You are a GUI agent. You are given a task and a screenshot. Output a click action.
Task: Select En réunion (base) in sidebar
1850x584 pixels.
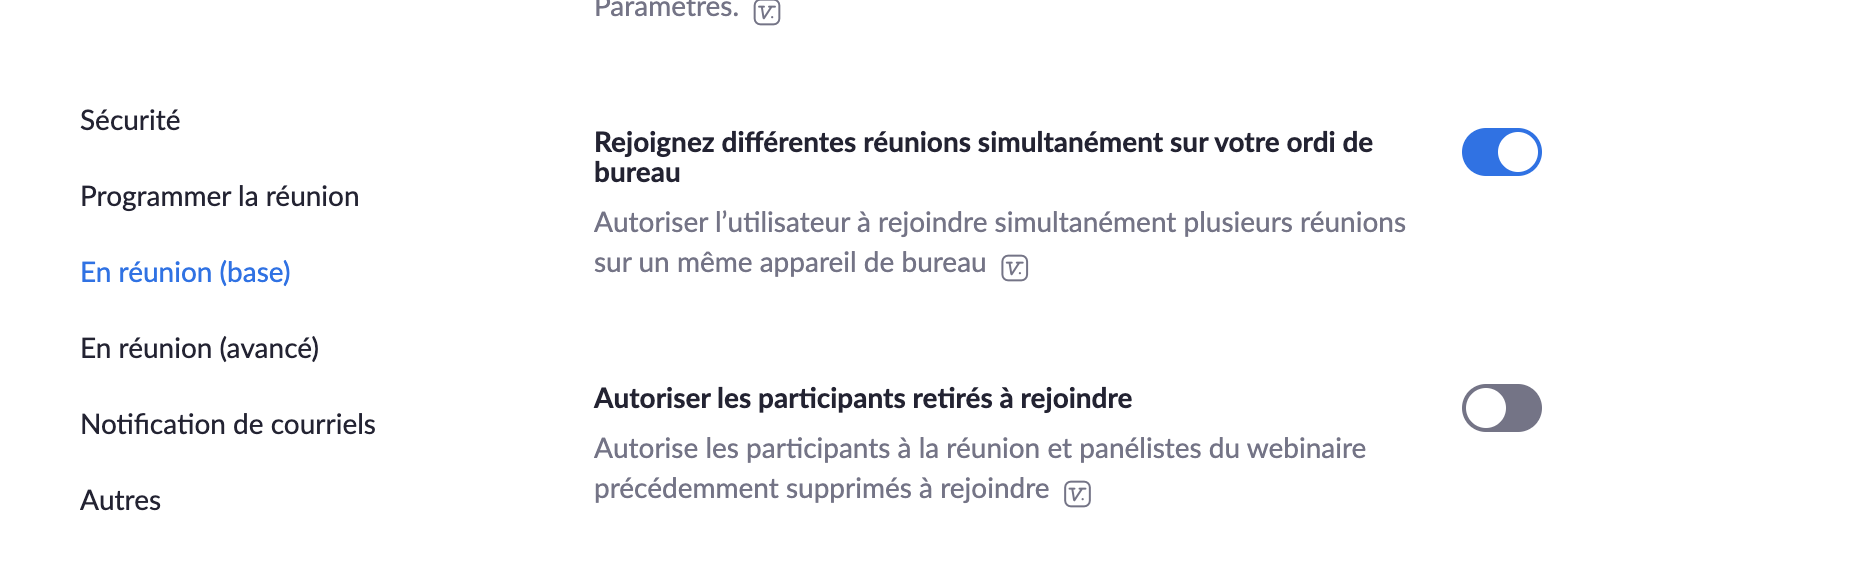pos(185,272)
